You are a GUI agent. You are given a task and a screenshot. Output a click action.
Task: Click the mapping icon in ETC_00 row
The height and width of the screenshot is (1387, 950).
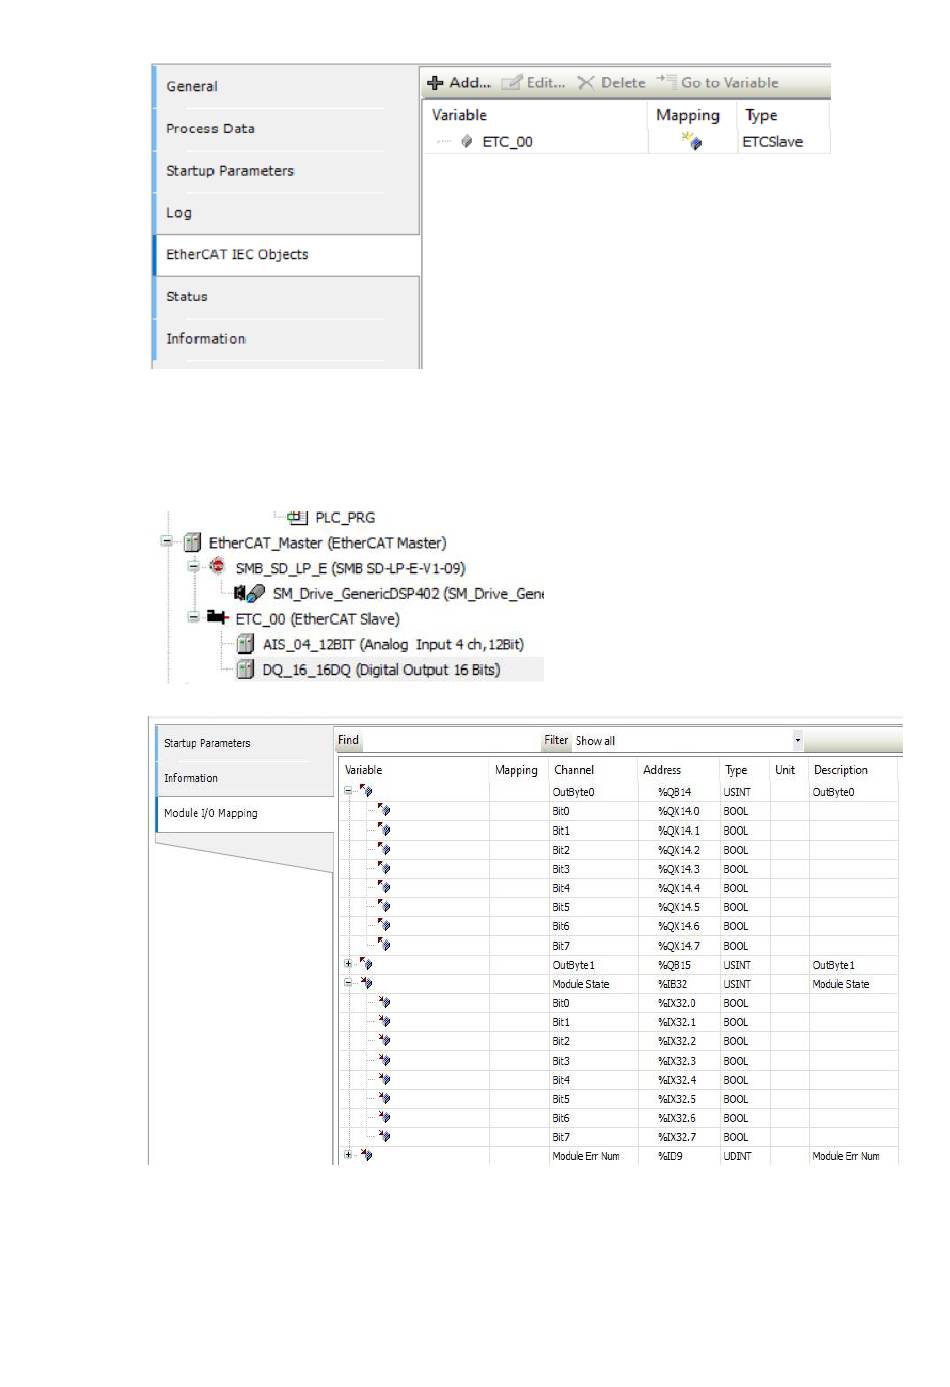pyautogui.click(x=691, y=141)
